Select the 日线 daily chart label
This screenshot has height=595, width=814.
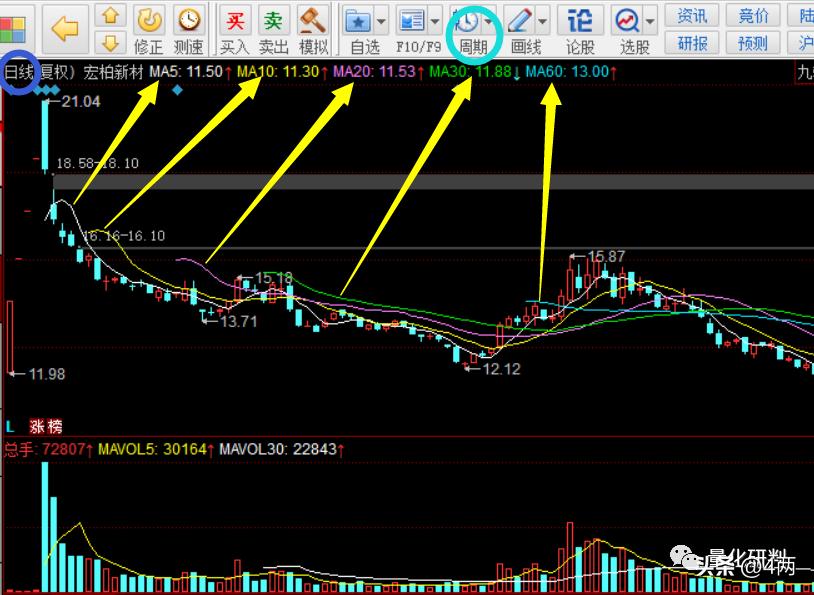point(19,73)
